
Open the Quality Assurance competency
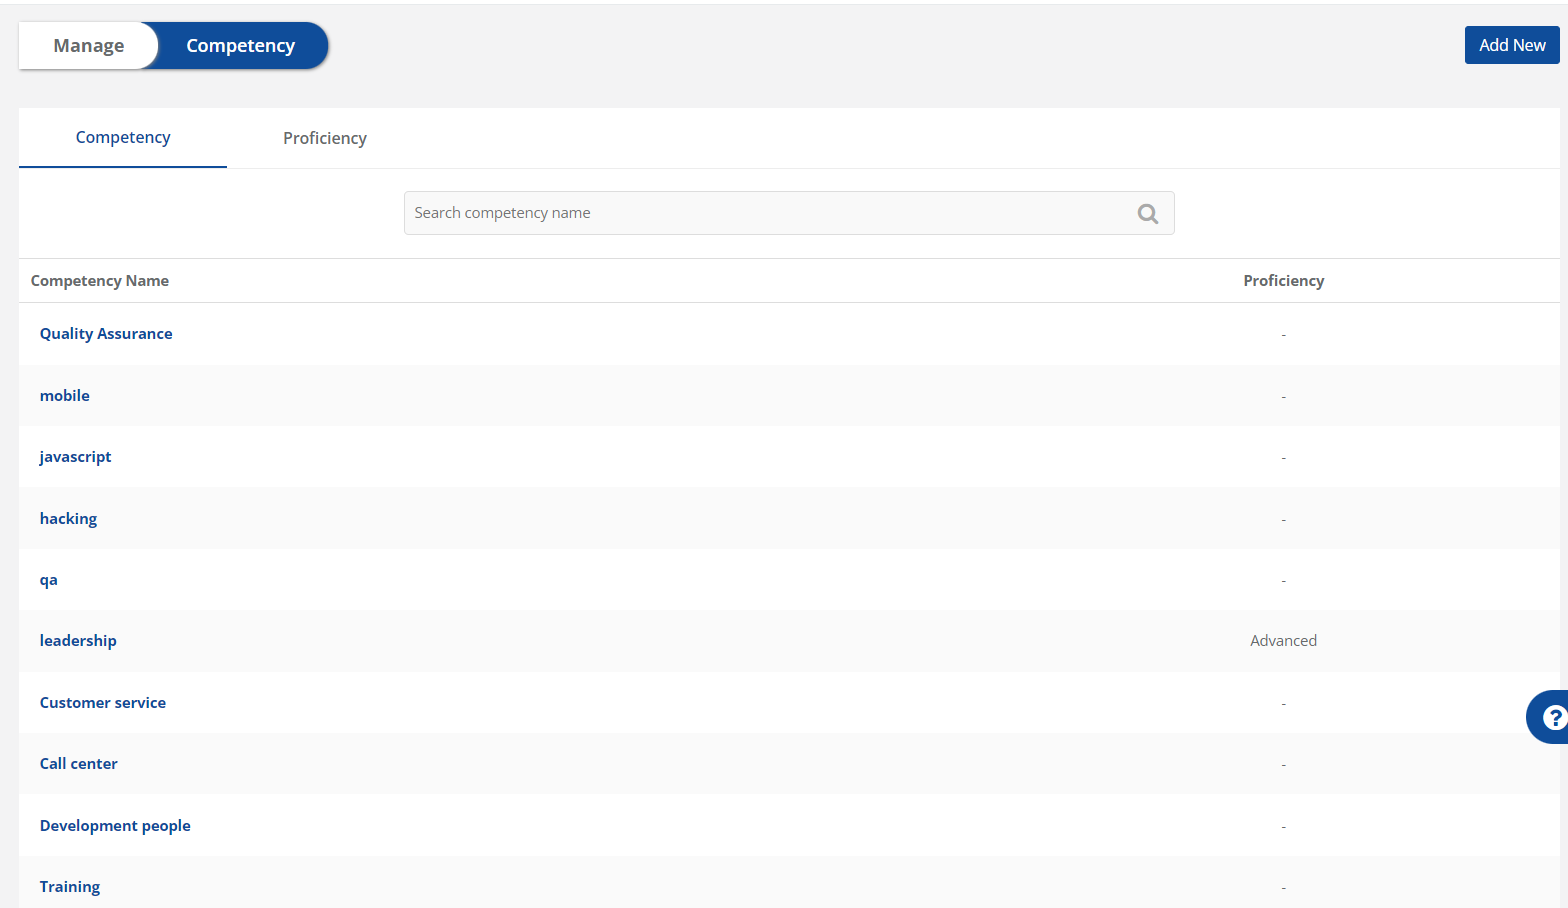tap(106, 334)
